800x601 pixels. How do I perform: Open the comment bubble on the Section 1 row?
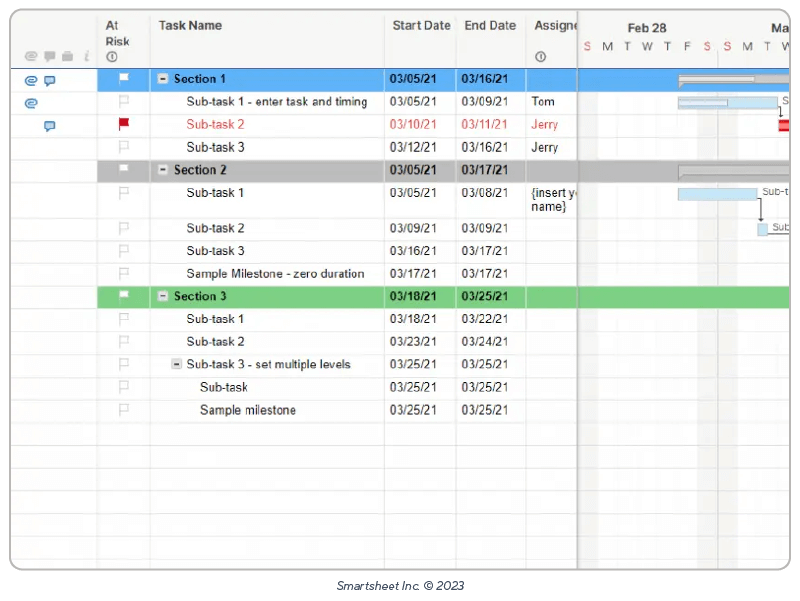[x=50, y=79]
